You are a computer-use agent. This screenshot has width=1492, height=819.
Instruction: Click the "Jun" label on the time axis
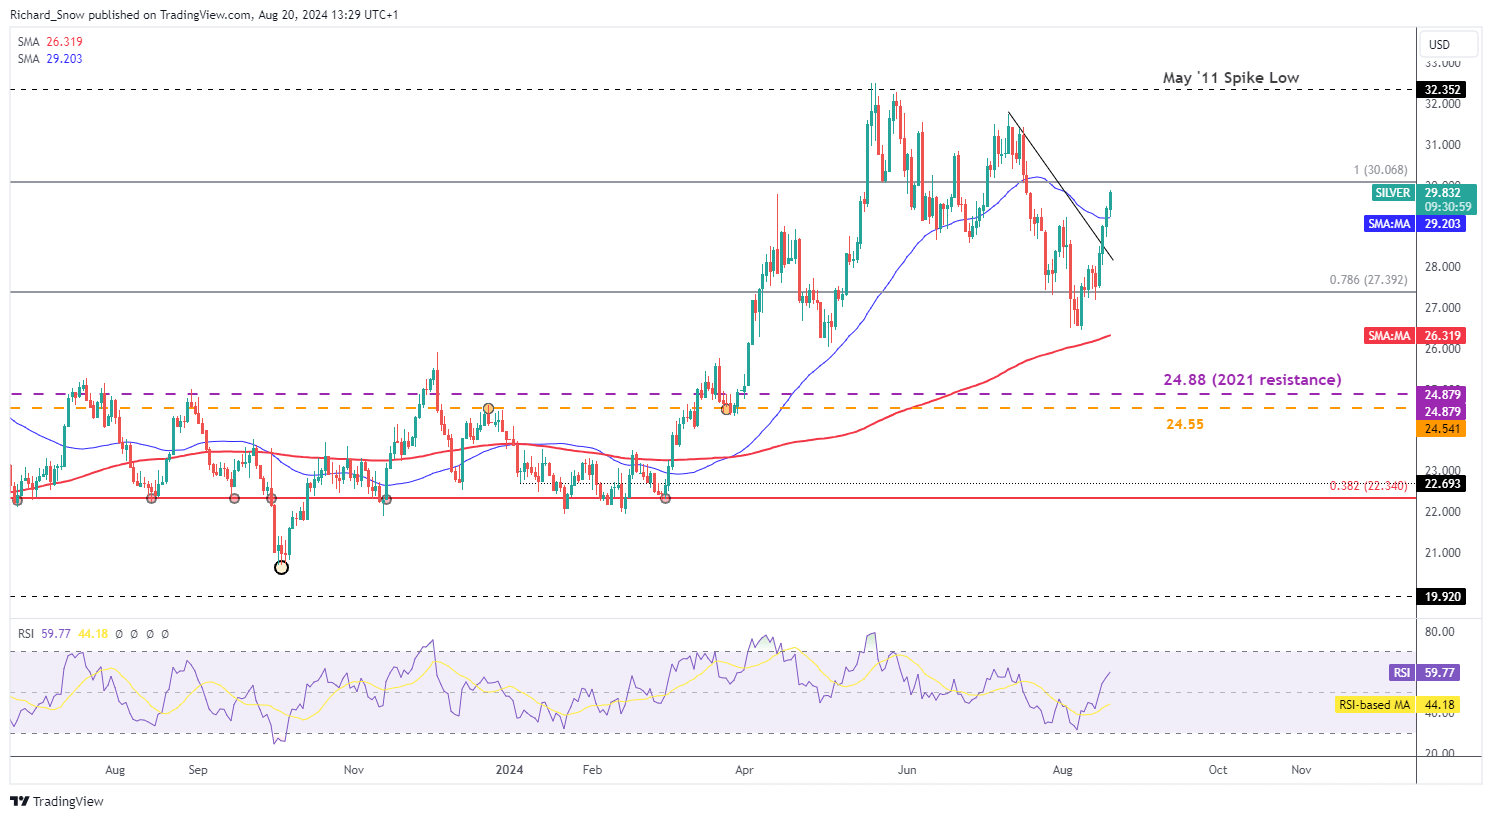pyautogui.click(x=907, y=770)
